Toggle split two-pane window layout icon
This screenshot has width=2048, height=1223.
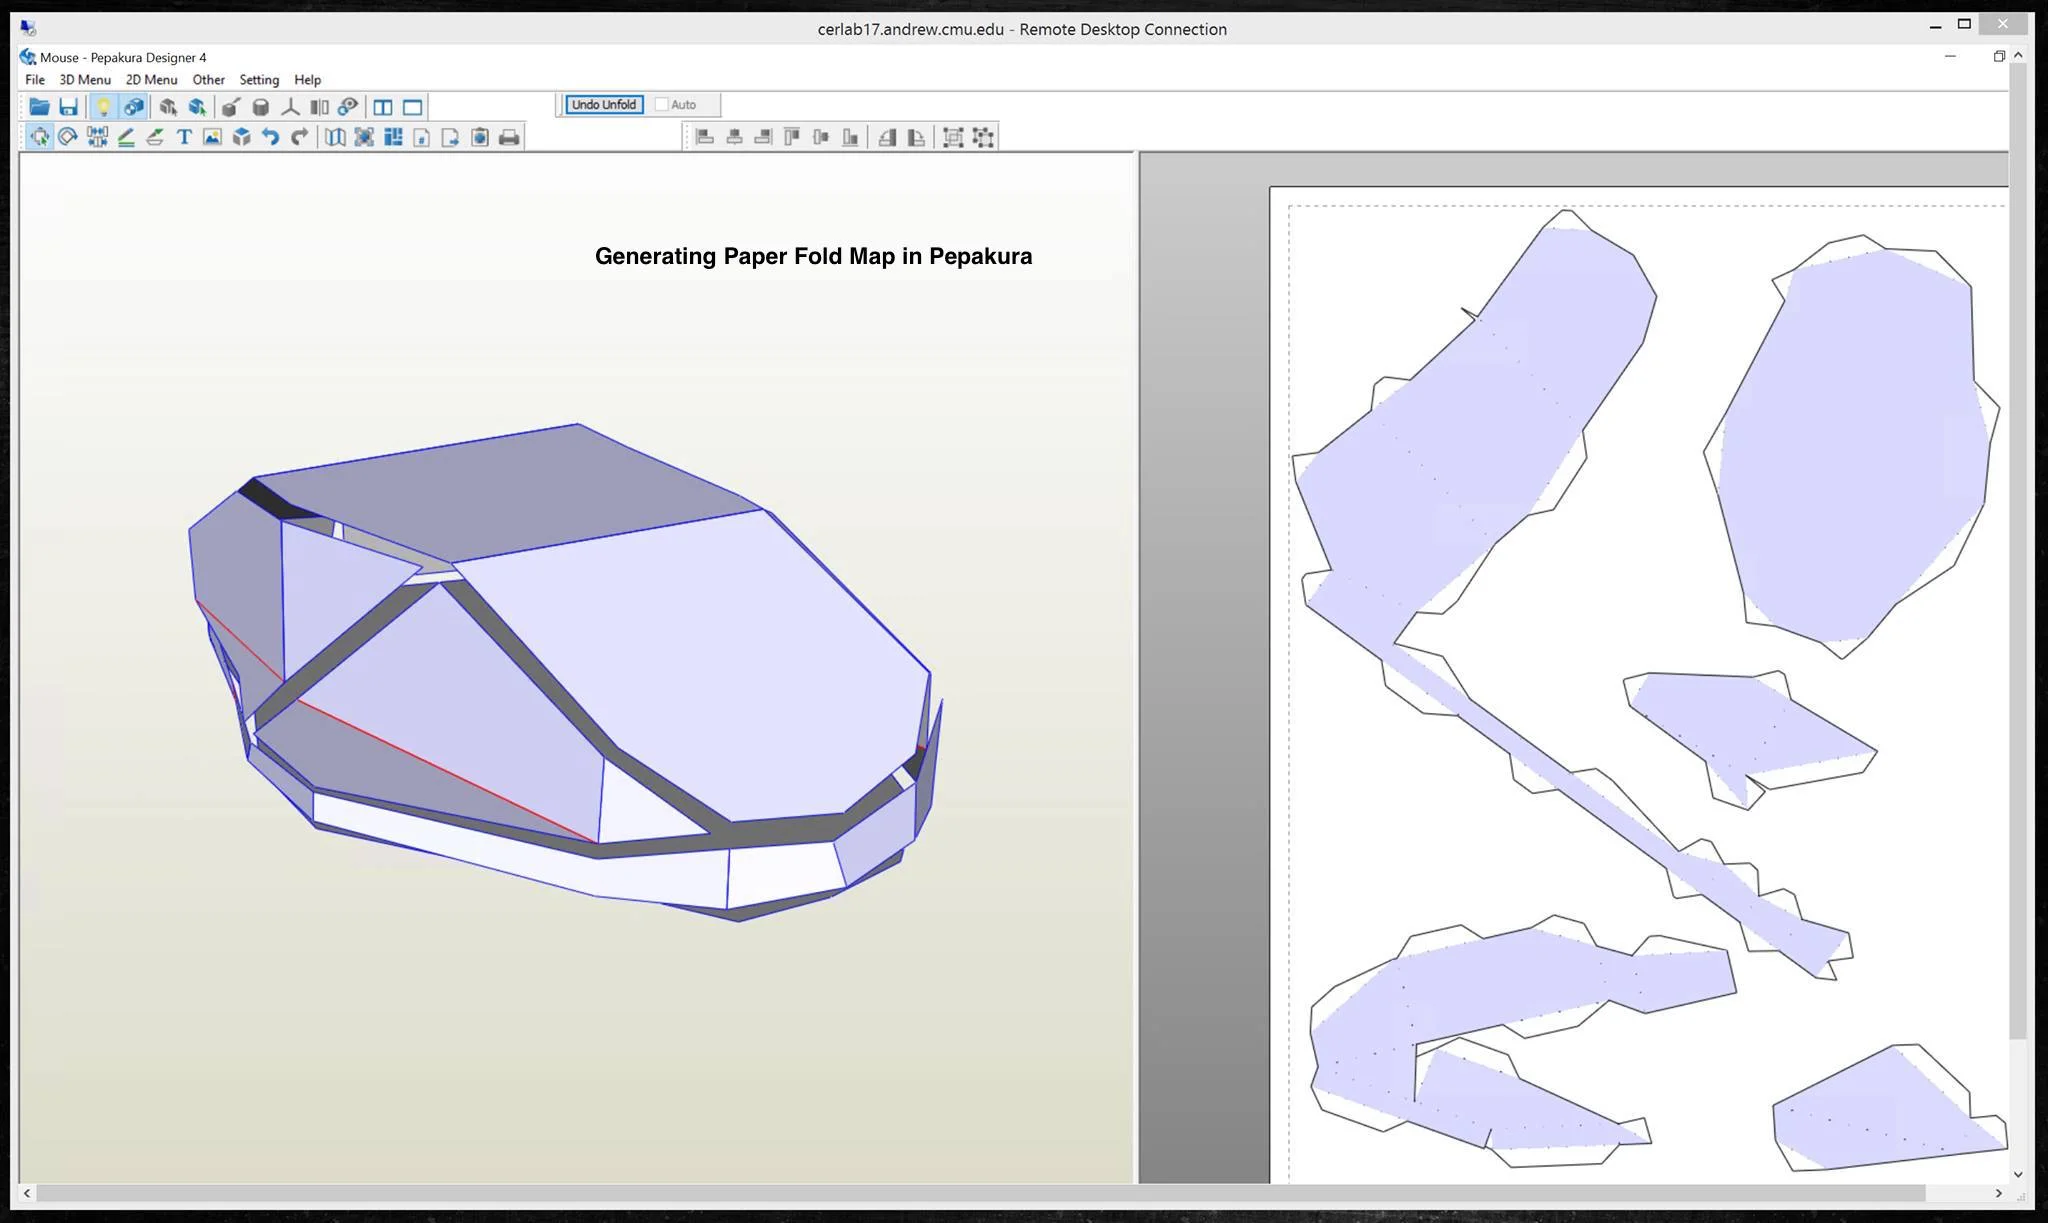[383, 107]
